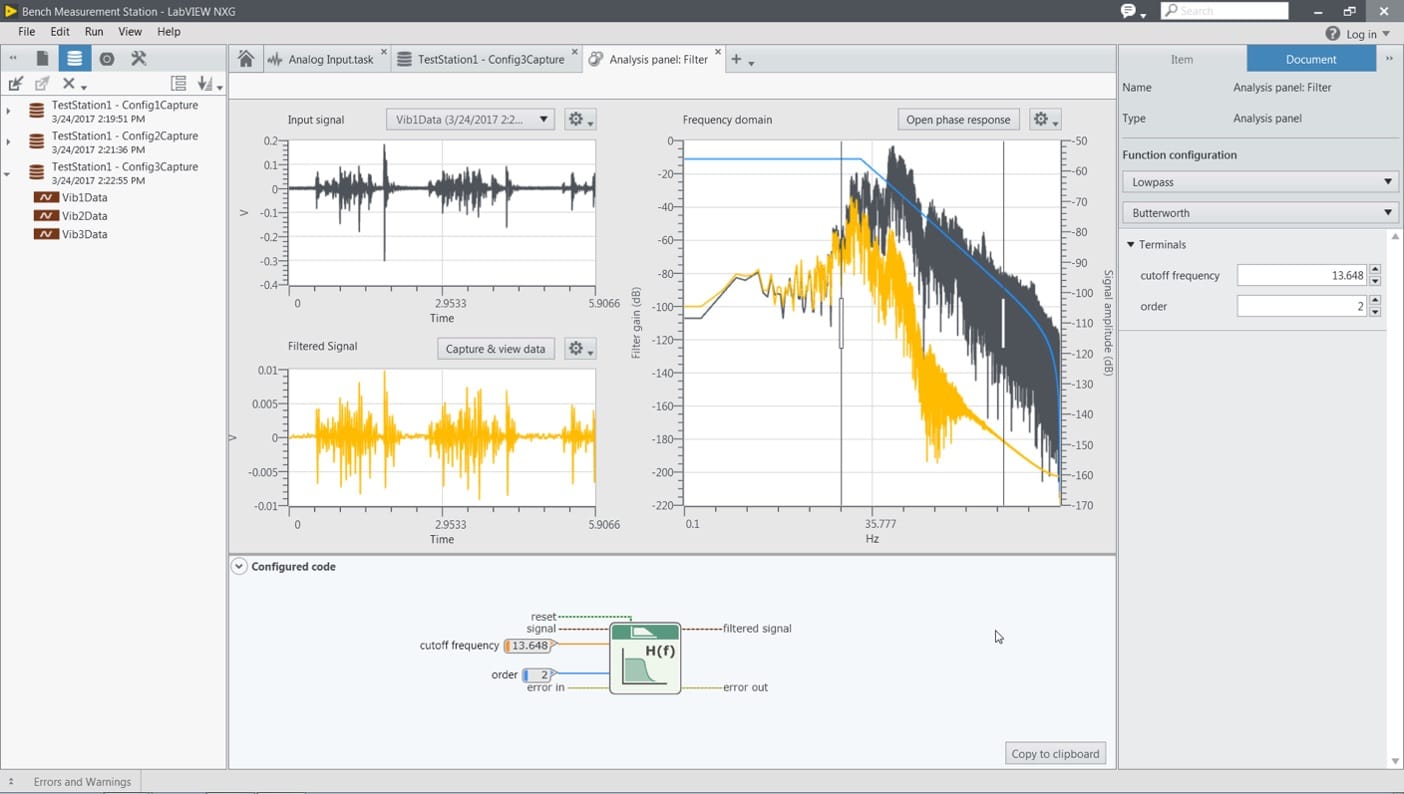Open Frequency domain graph gear settings
The width and height of the screenshot is (1404, 794).
coord(1044,120)
